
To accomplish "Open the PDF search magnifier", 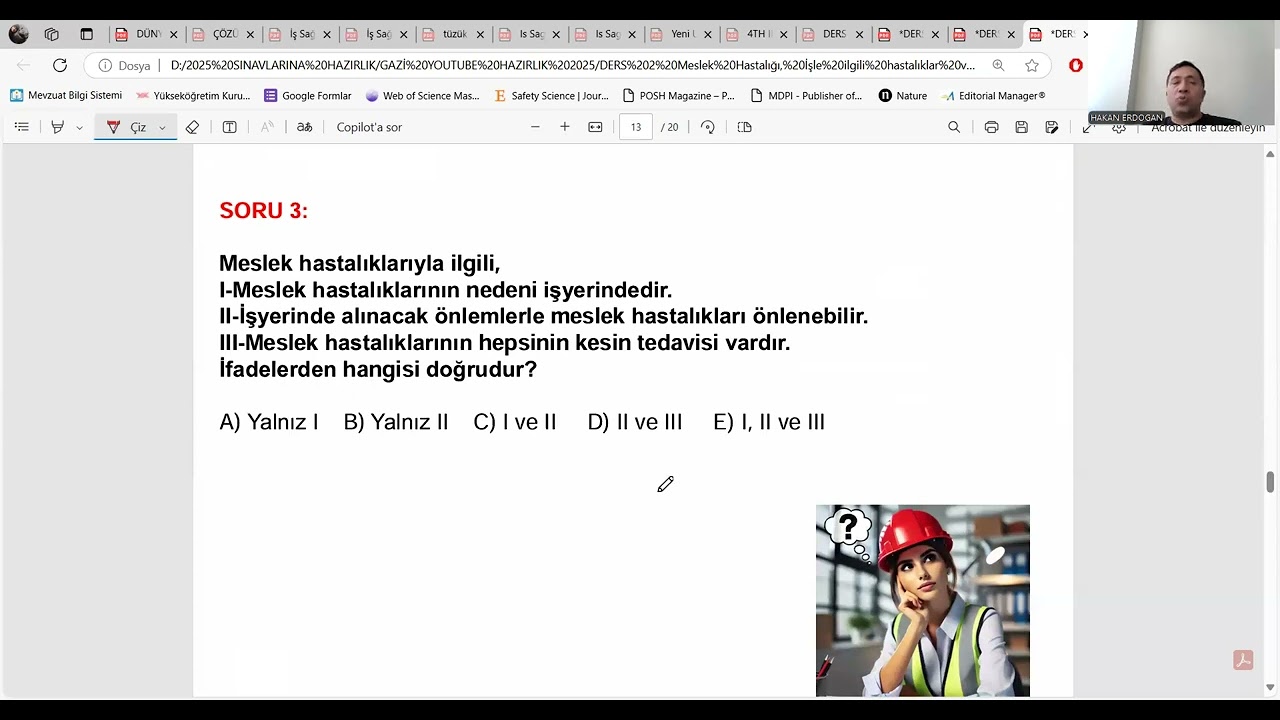I will pos(954,127).
